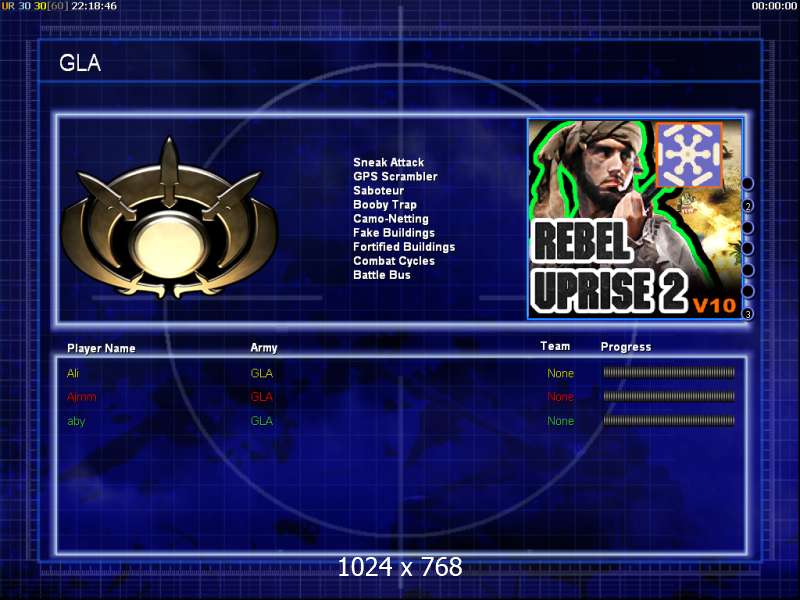
Task: Select player aby in the list
Action: coord(76,421)
